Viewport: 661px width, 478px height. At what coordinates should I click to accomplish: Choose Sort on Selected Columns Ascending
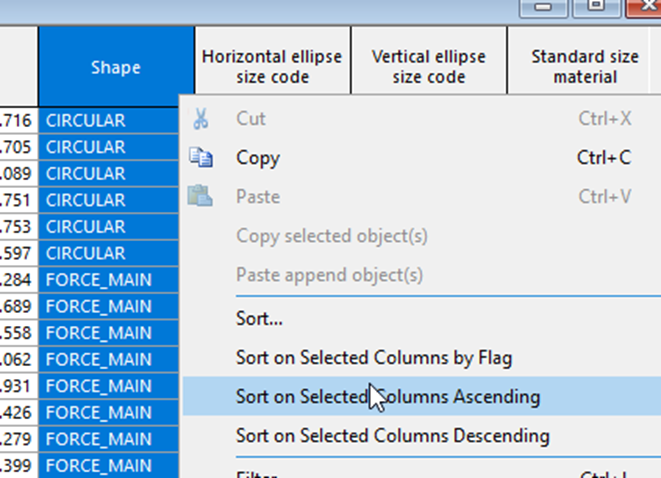pyautogui.click(x=422, y=396)
